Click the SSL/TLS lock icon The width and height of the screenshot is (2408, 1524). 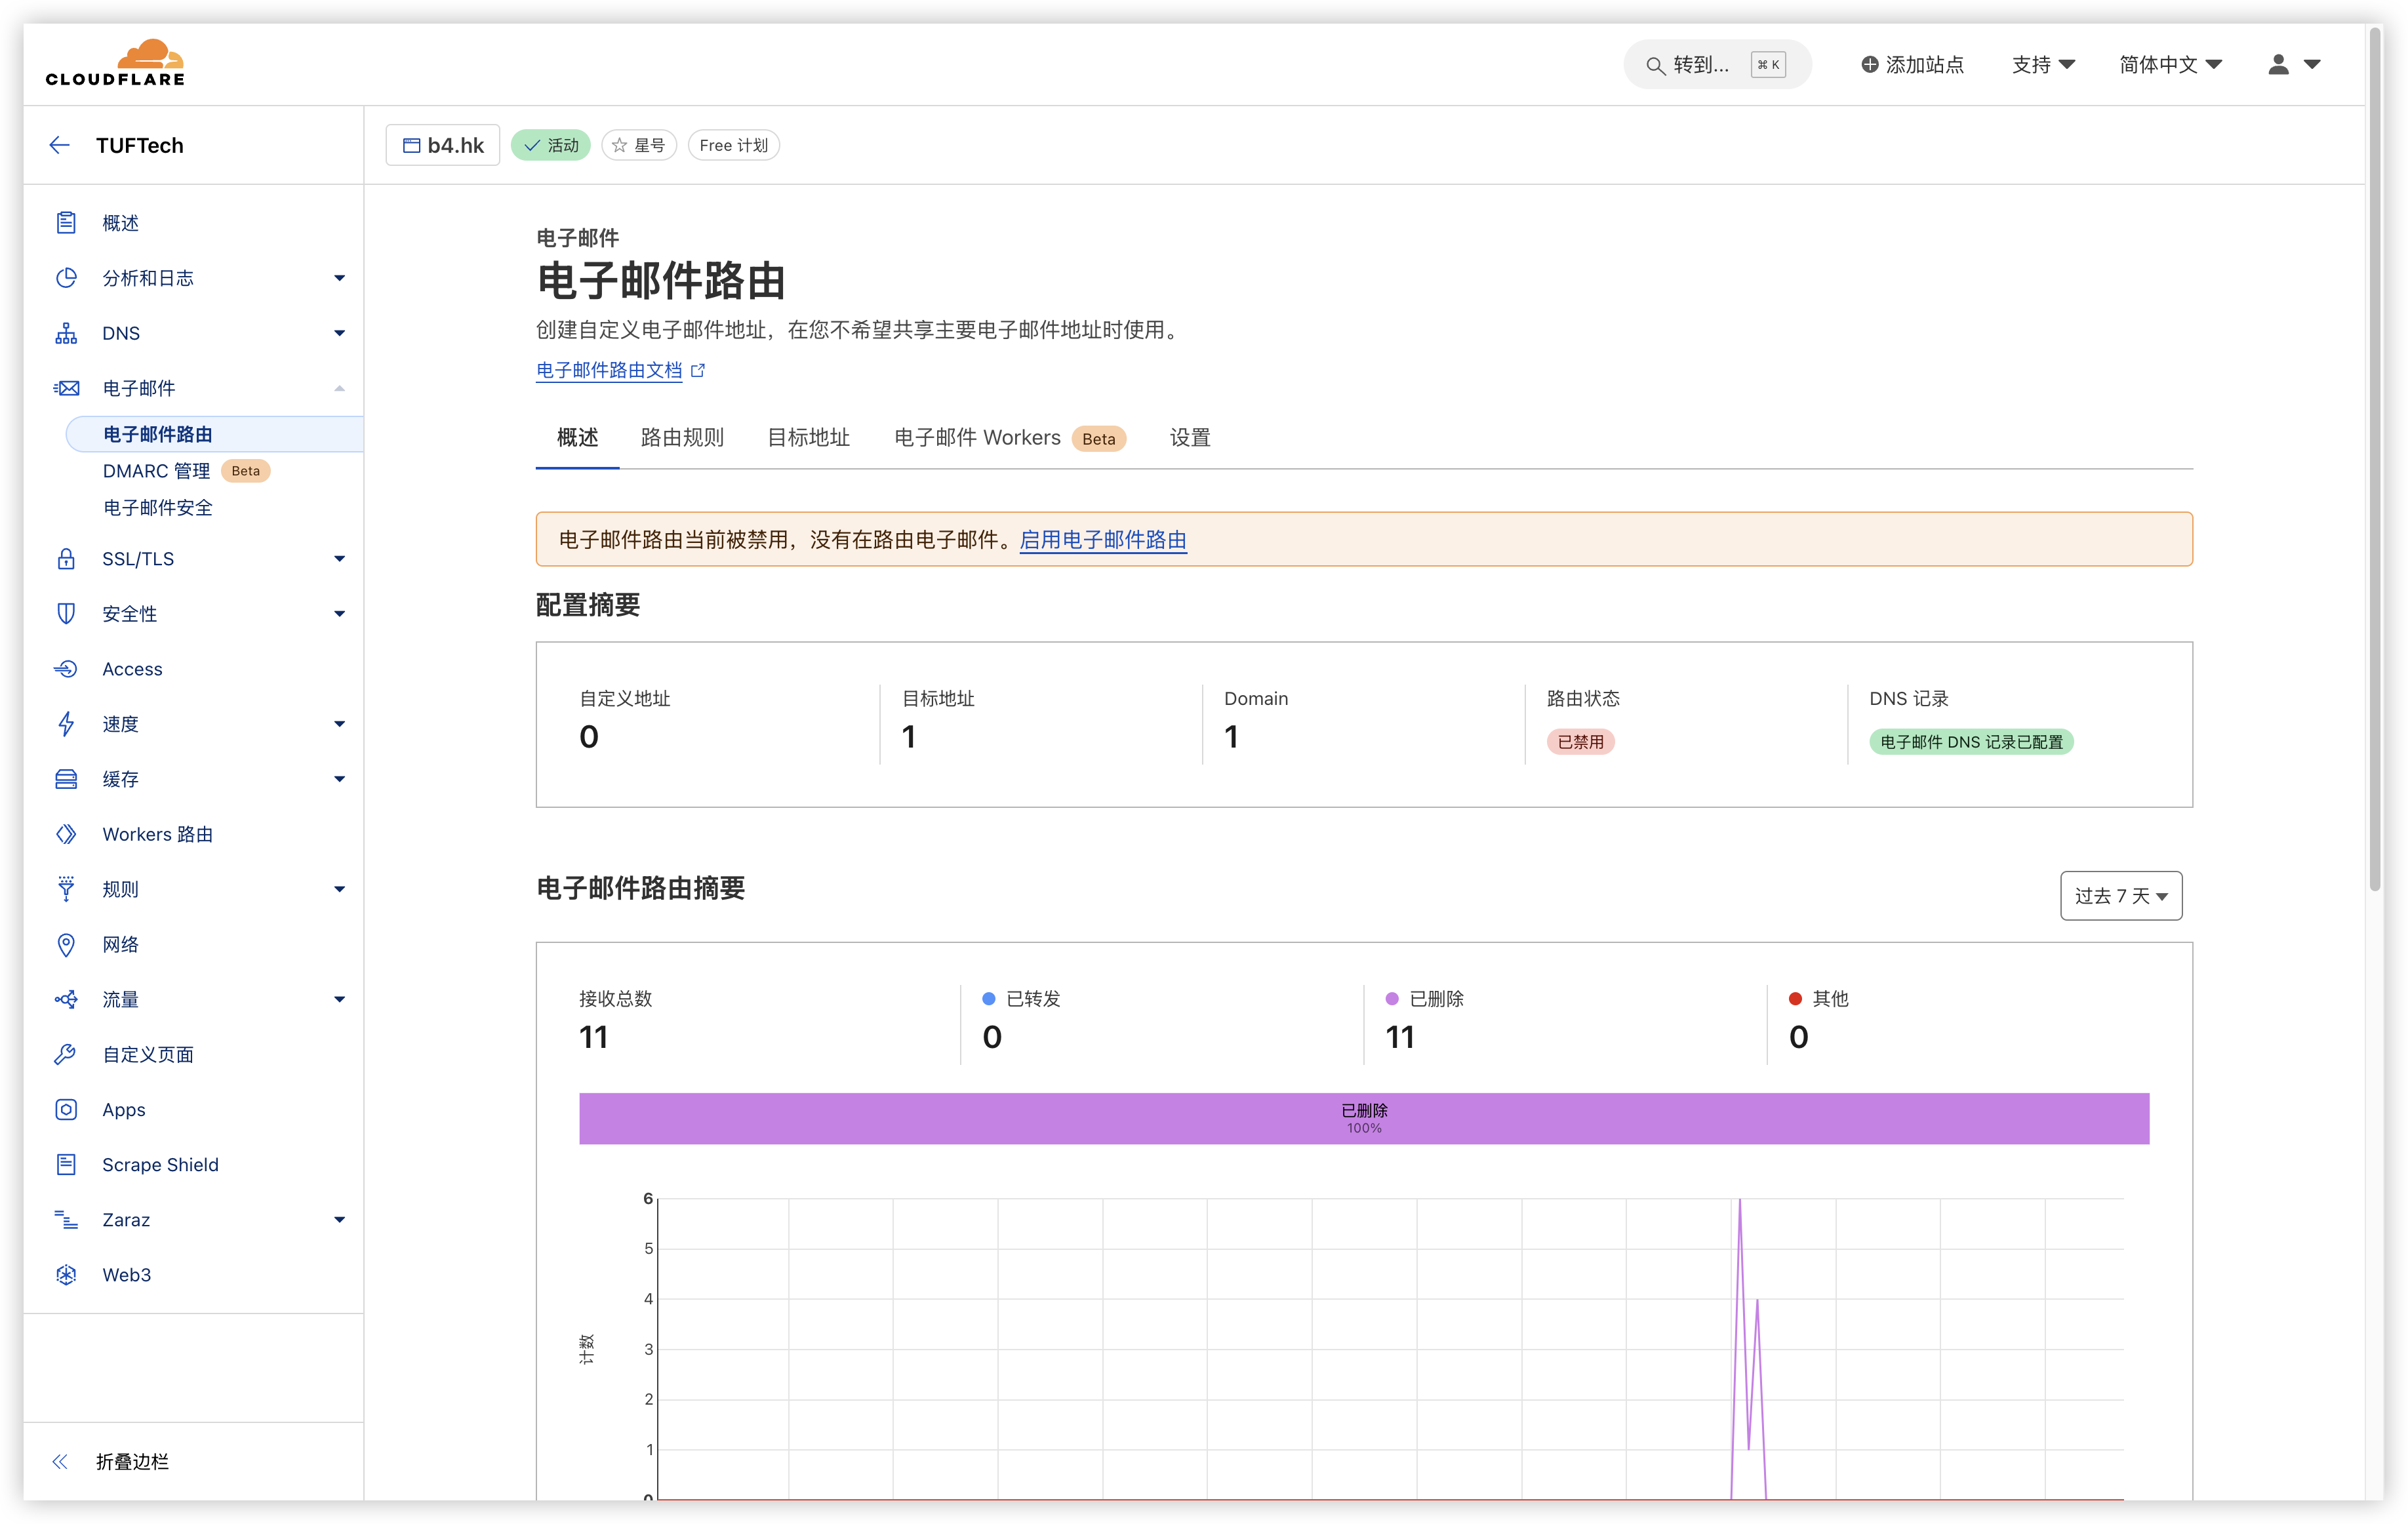point(66,558)
